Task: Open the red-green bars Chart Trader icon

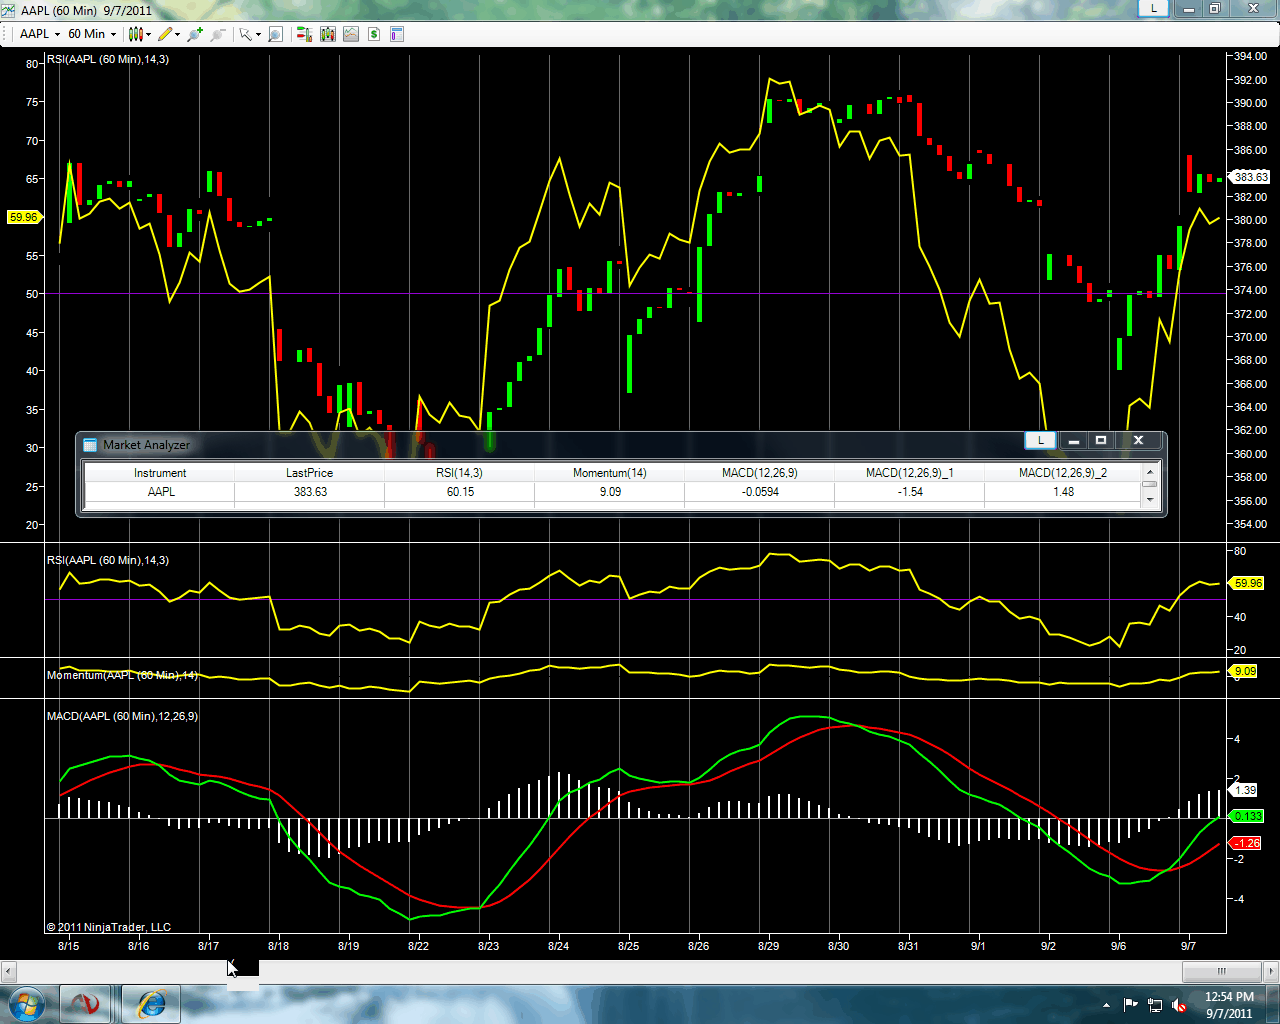Action: pos(304,34)
